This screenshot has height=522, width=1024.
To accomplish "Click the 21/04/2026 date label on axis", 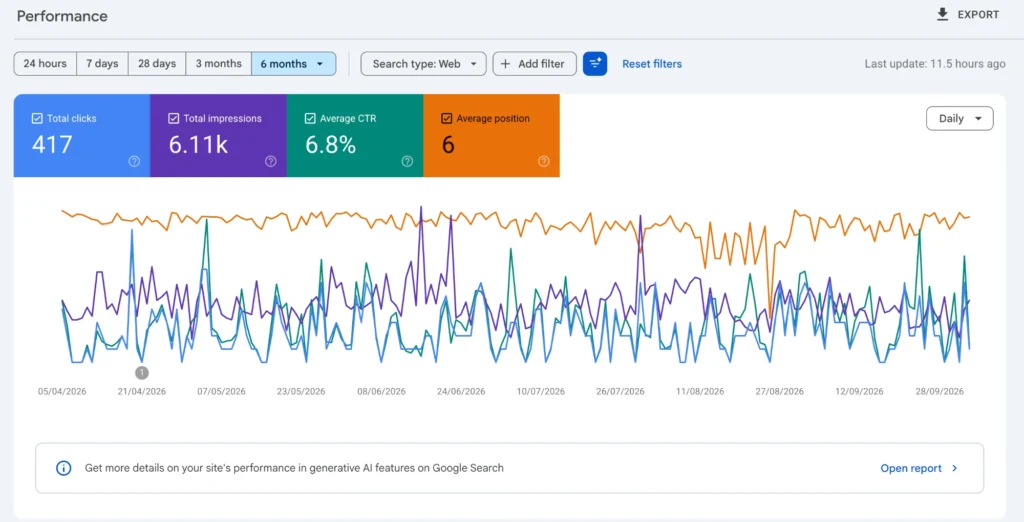I will pos(142,391).
